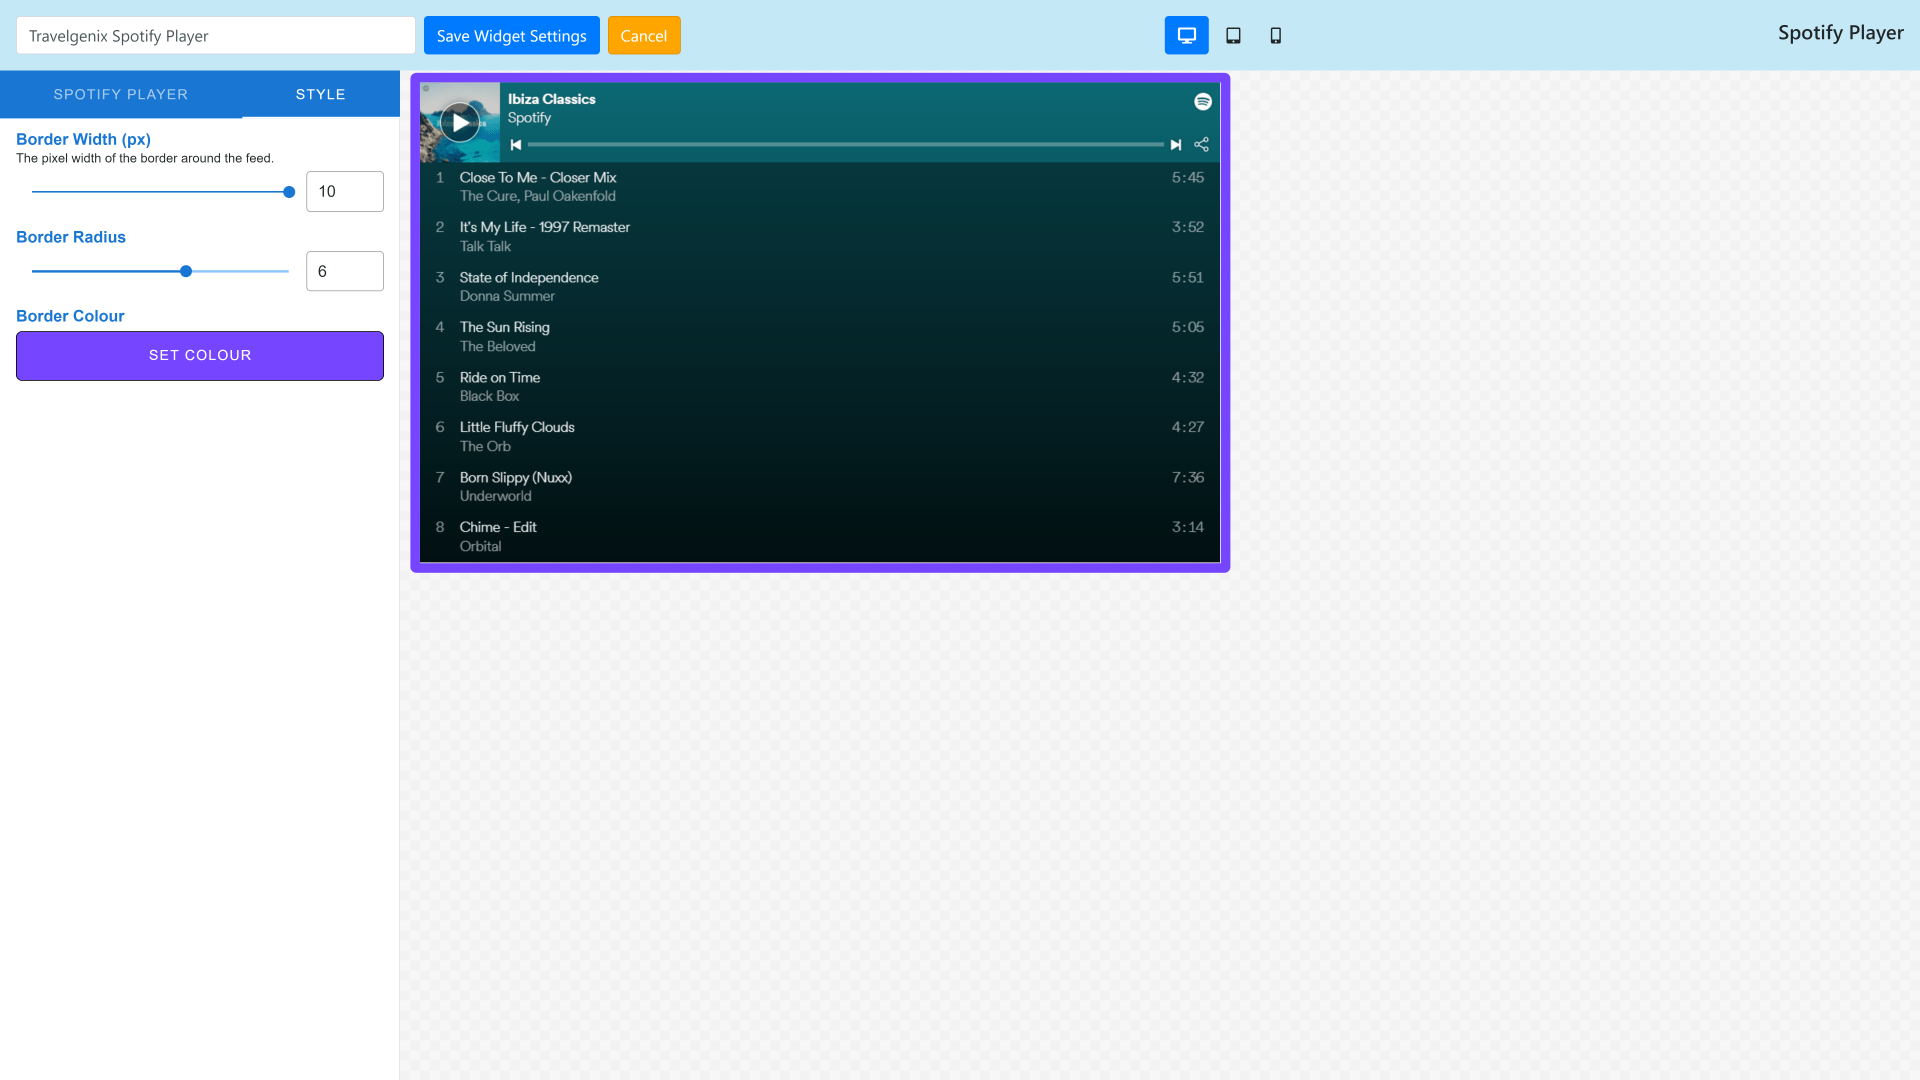Select track Chime - Edit

[820, 537]
